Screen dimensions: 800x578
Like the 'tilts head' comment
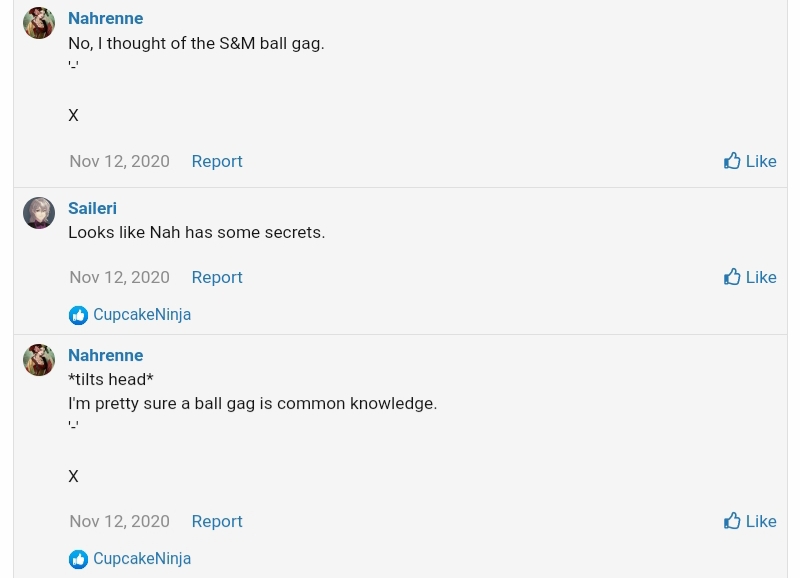(x=750, y=521)
